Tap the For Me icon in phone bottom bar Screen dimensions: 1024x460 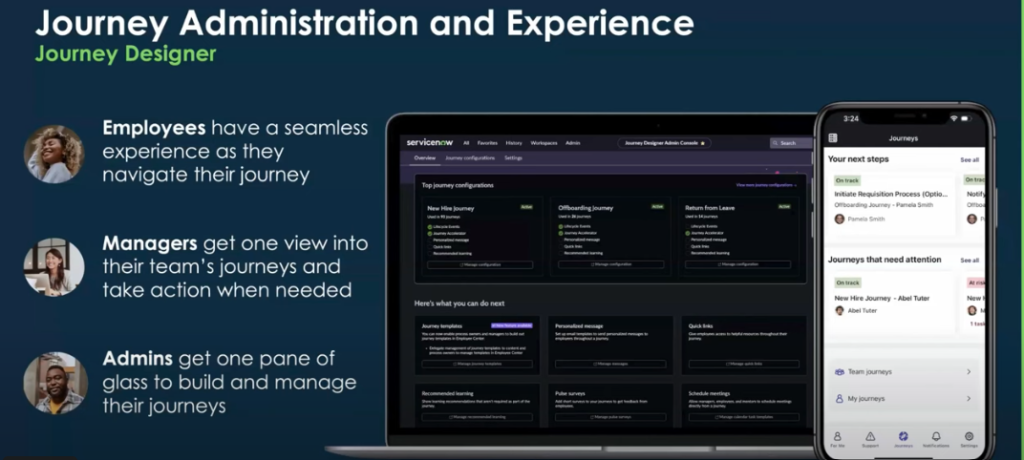837,437
